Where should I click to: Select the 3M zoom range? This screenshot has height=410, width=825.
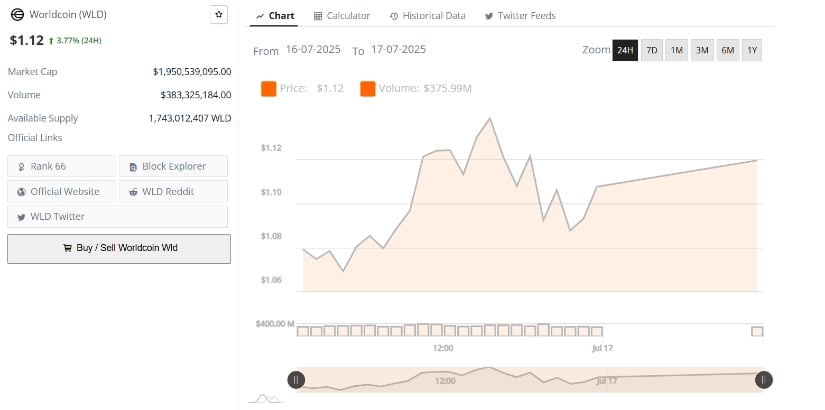[702, 51]
